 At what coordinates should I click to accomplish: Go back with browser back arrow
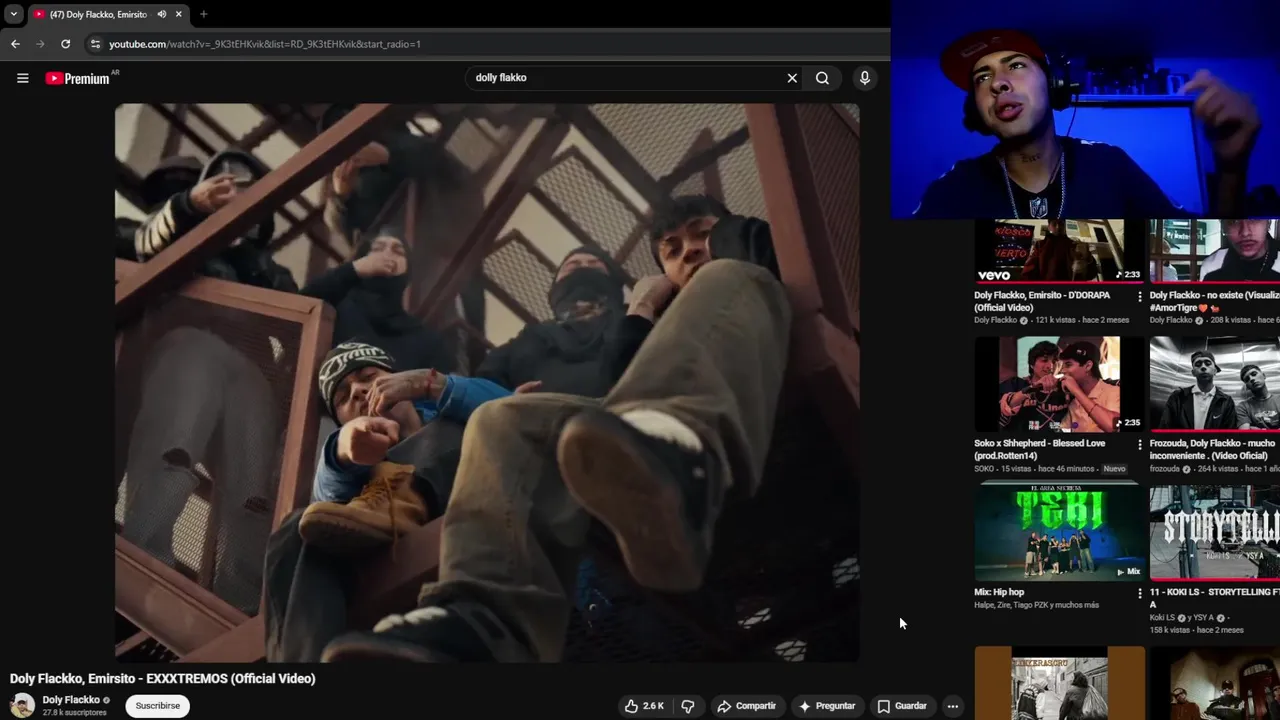pyautogui.click(x=15, y=44)
